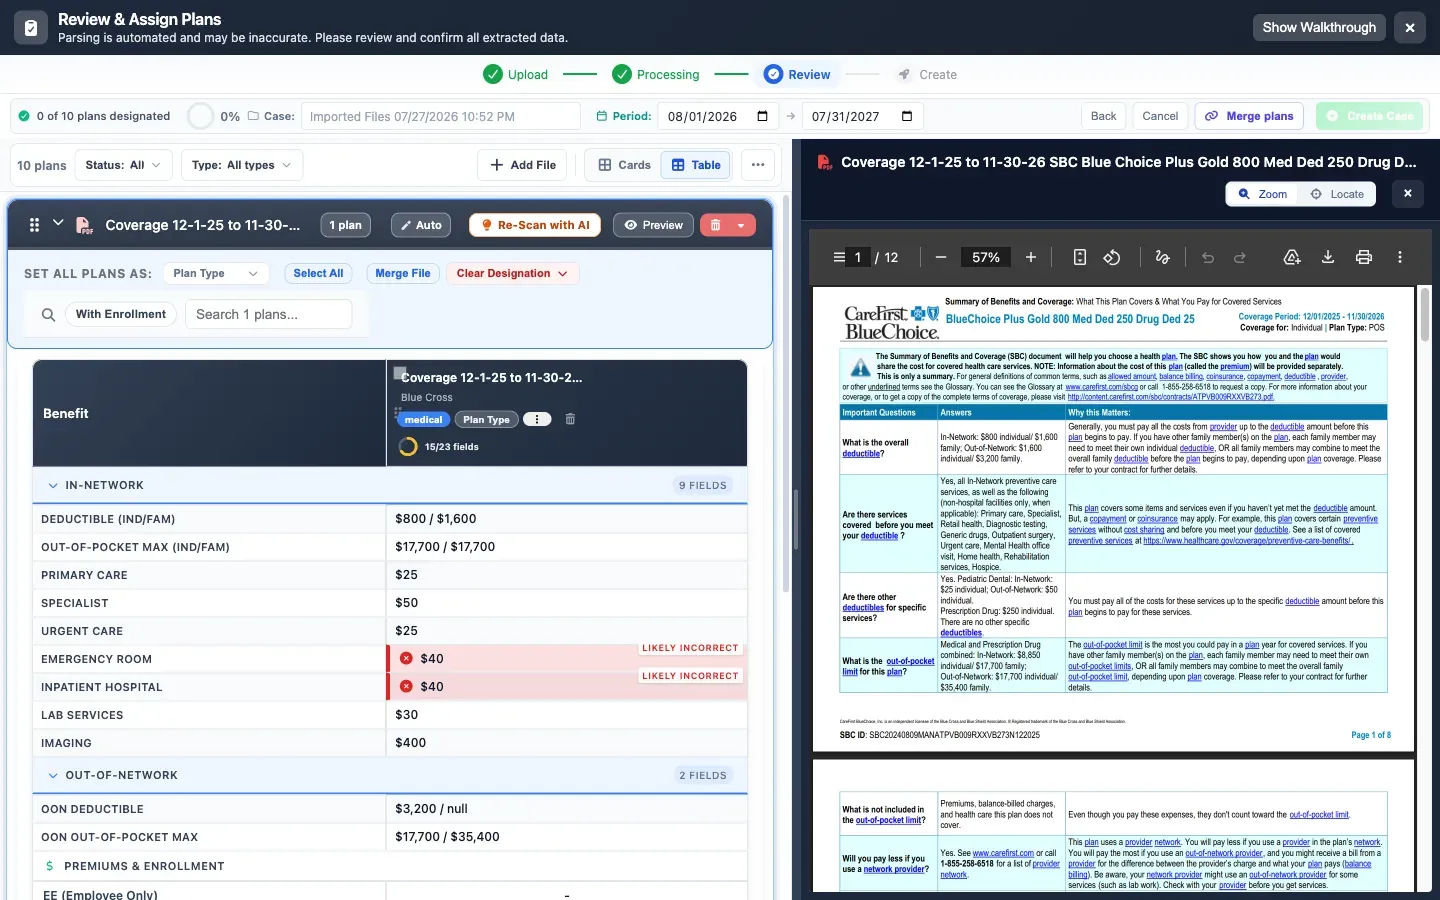Open the PDF viewer more-actions menu

click(x=1400, y=257)
